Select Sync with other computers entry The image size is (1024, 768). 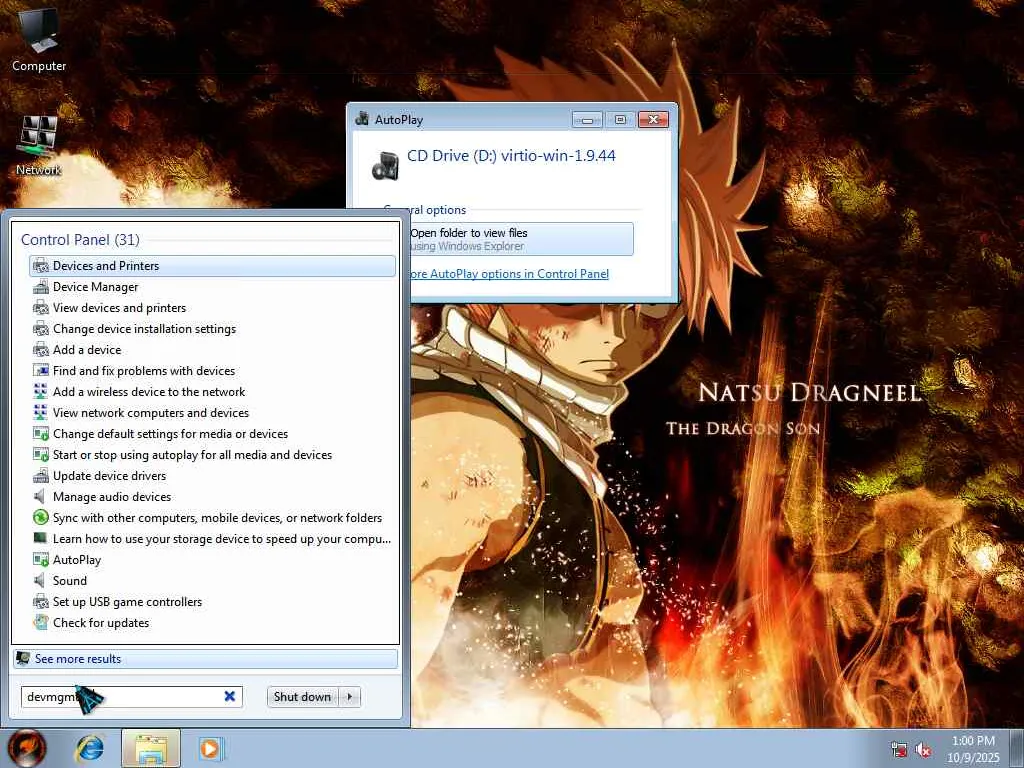coord(212,517)
